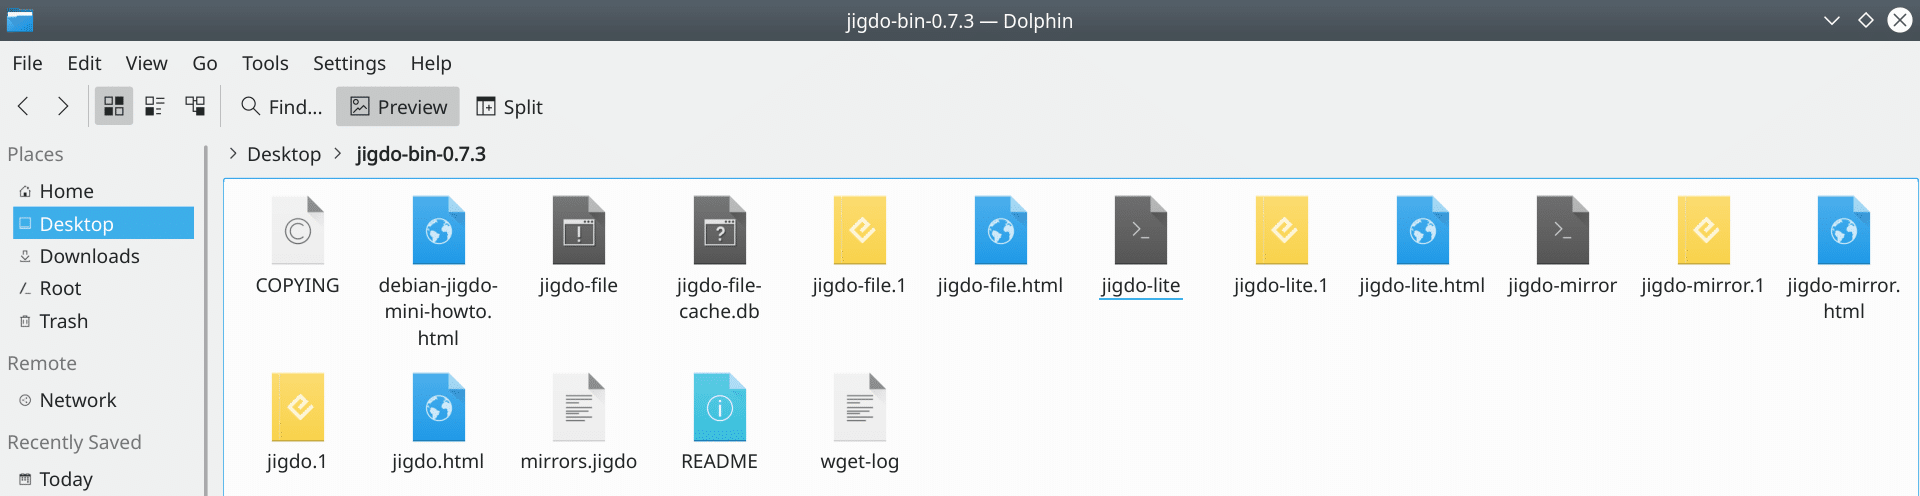This screenshot has height=496, width=1920.
Task: Select the jigdo.1 man page icon
Action: [x=298, y=407]
